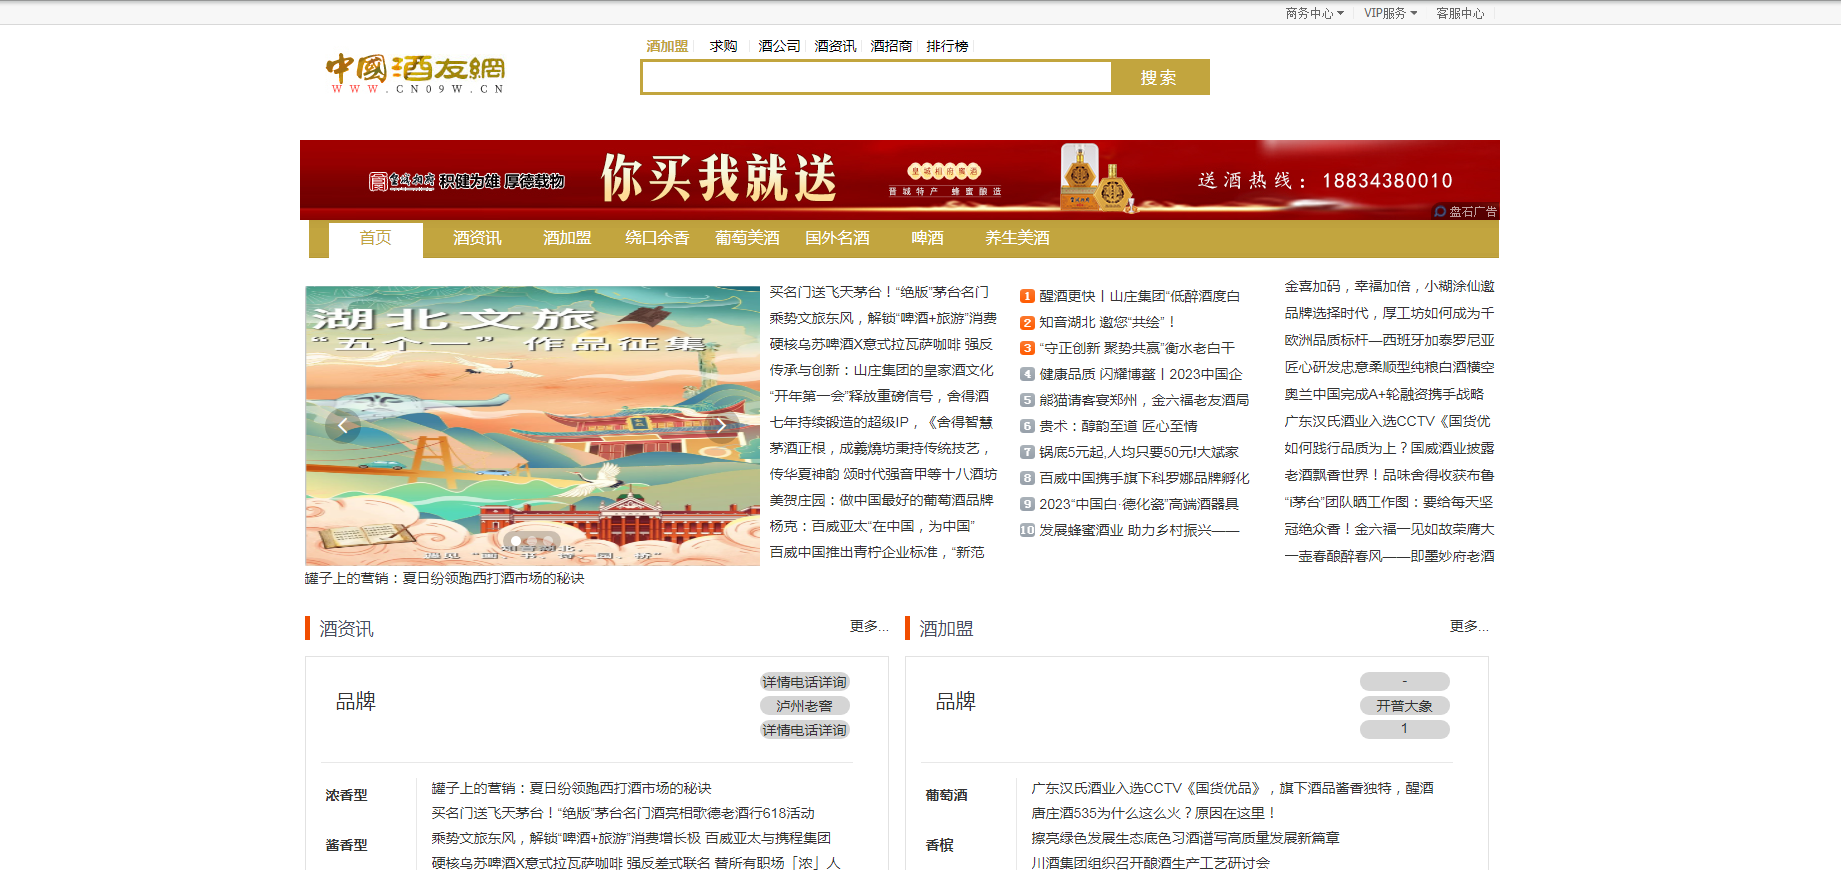The width and height of the screenshot is (1841, 870).
Task: Open article 冠绝众香!金六福一见如故
Action: coord(1389,529)
